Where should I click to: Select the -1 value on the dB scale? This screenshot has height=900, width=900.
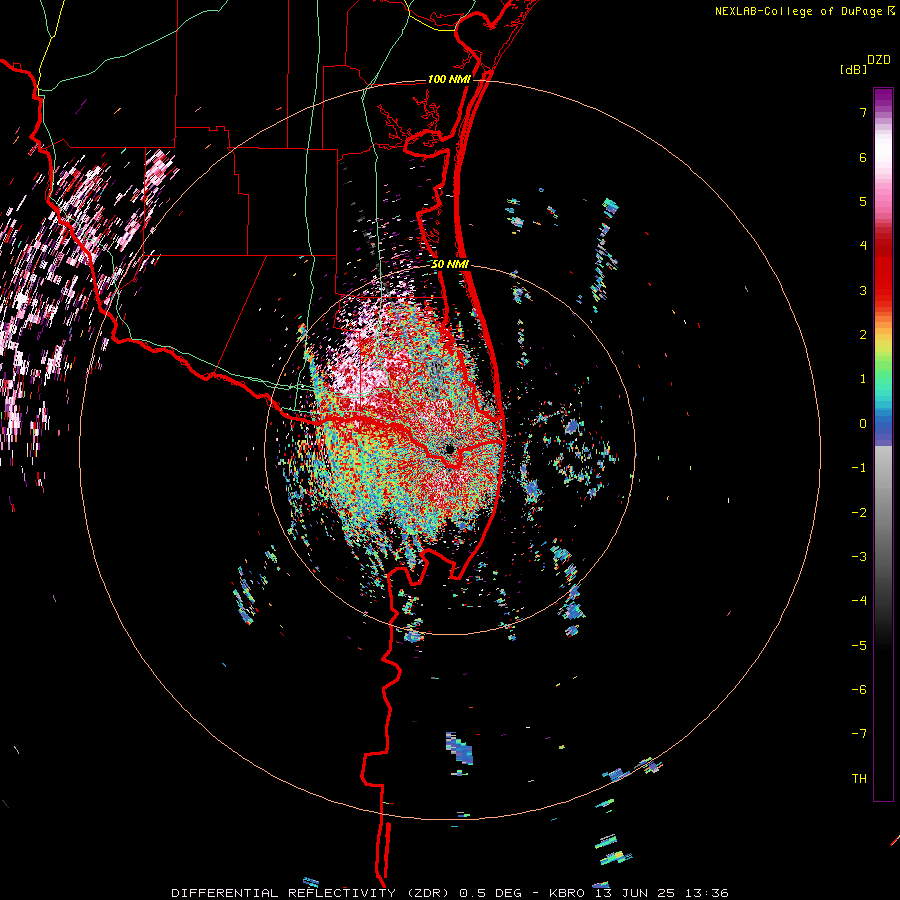(x=859, y=468)
